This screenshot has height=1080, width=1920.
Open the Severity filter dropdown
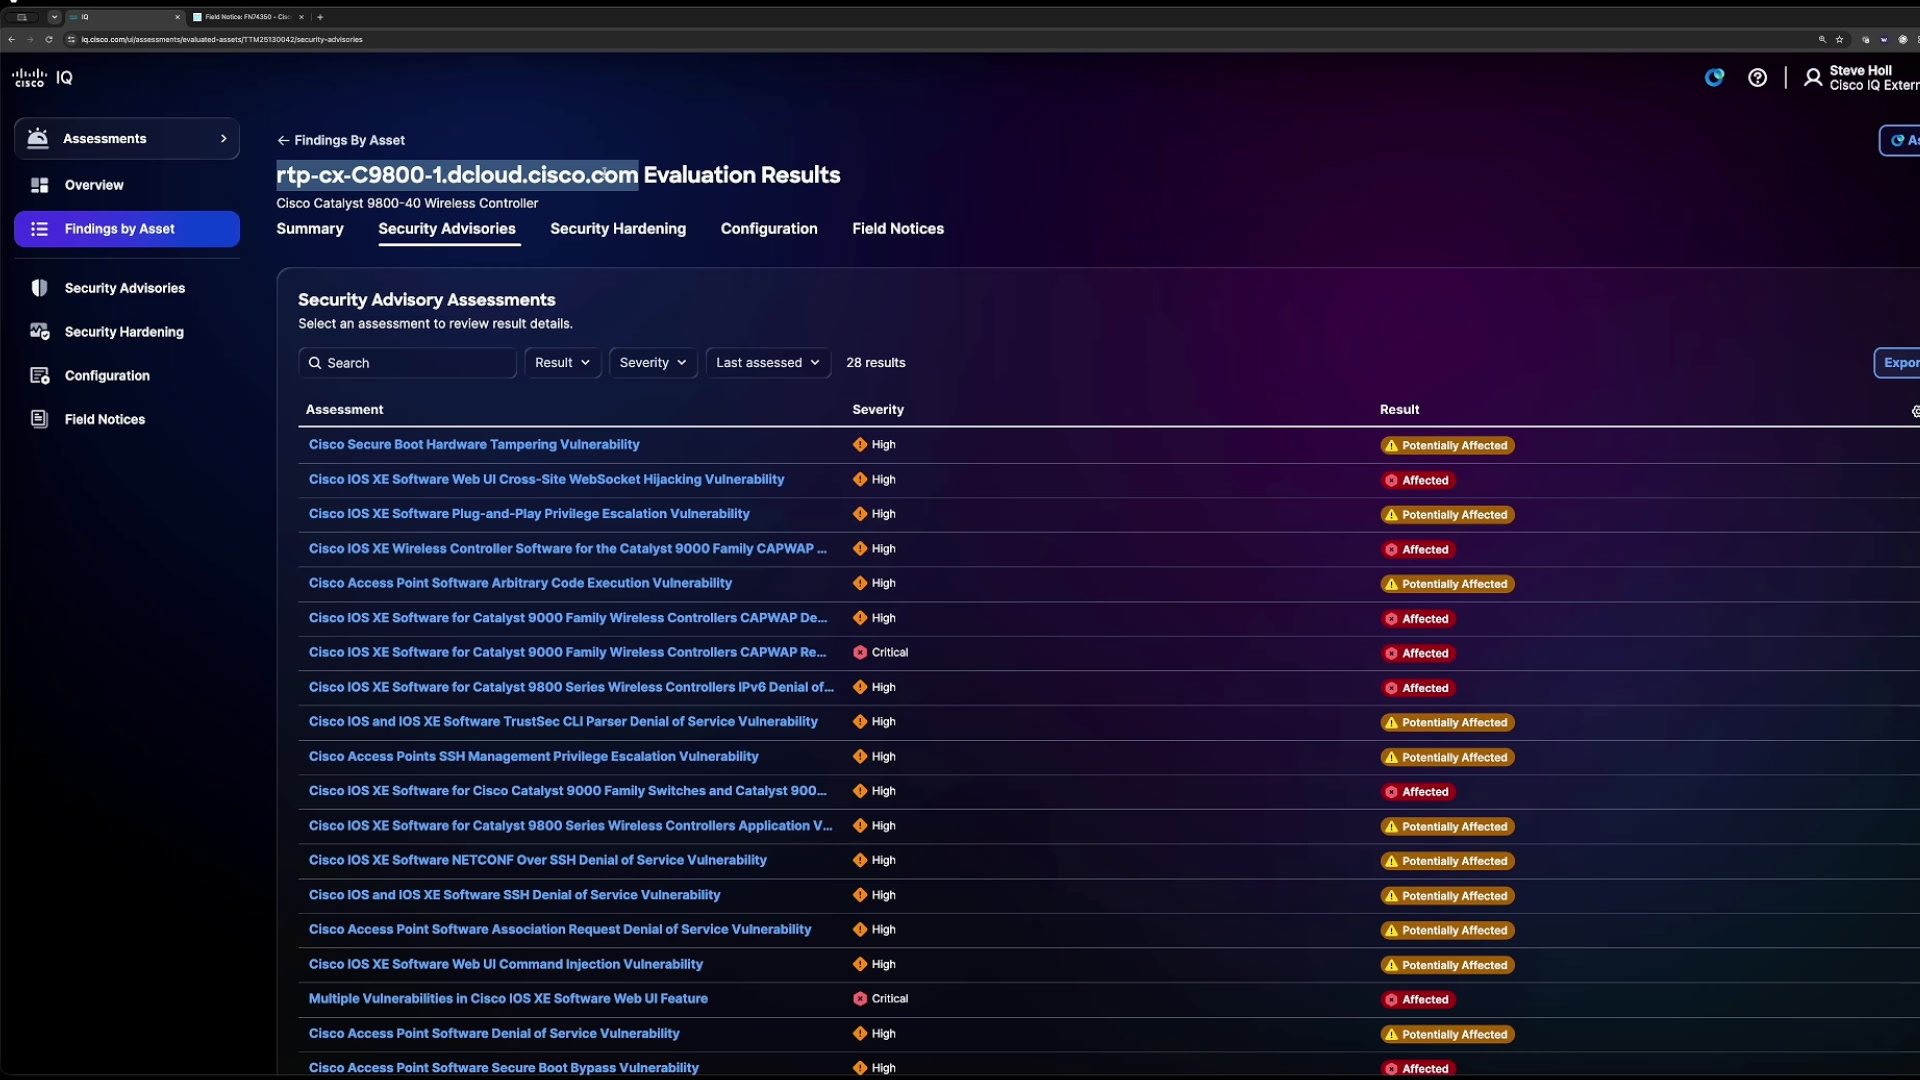(652, 363)
